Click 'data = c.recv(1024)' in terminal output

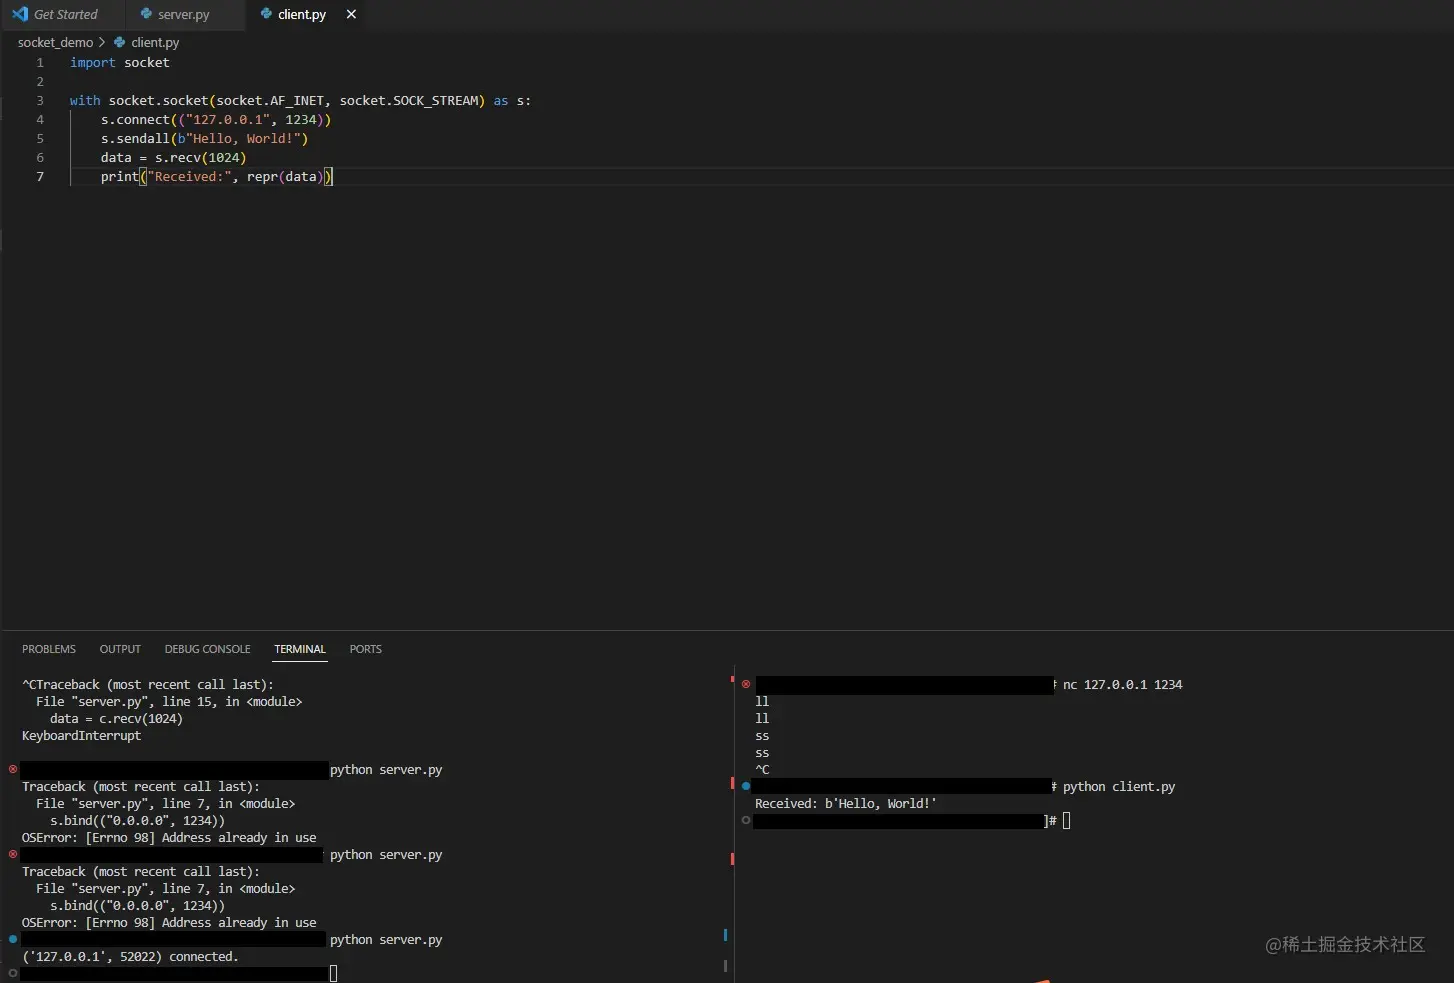pyautogui.click(x=116, y=718)
